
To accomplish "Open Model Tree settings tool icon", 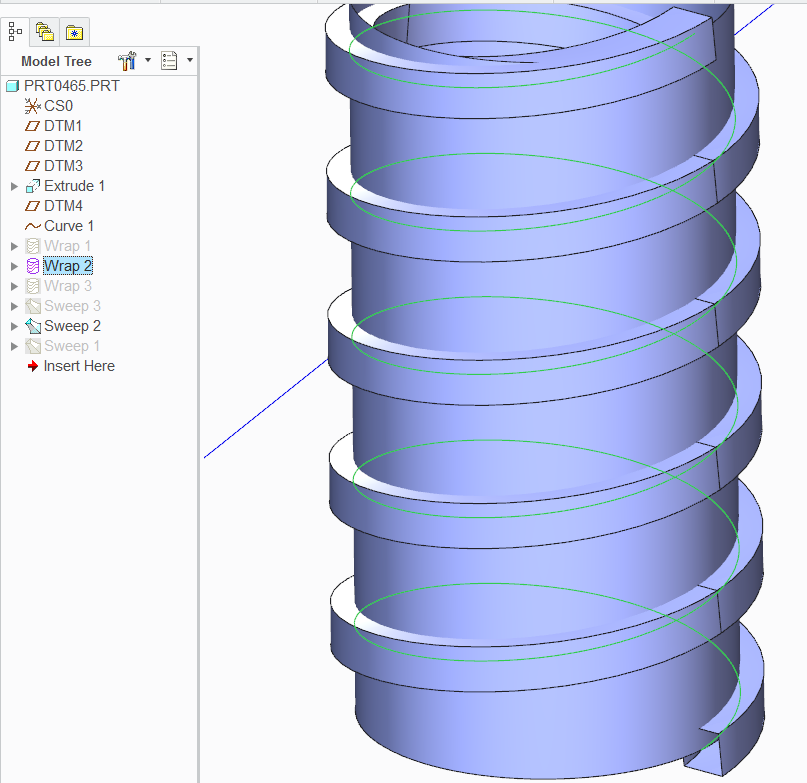I will click(127, 61).
